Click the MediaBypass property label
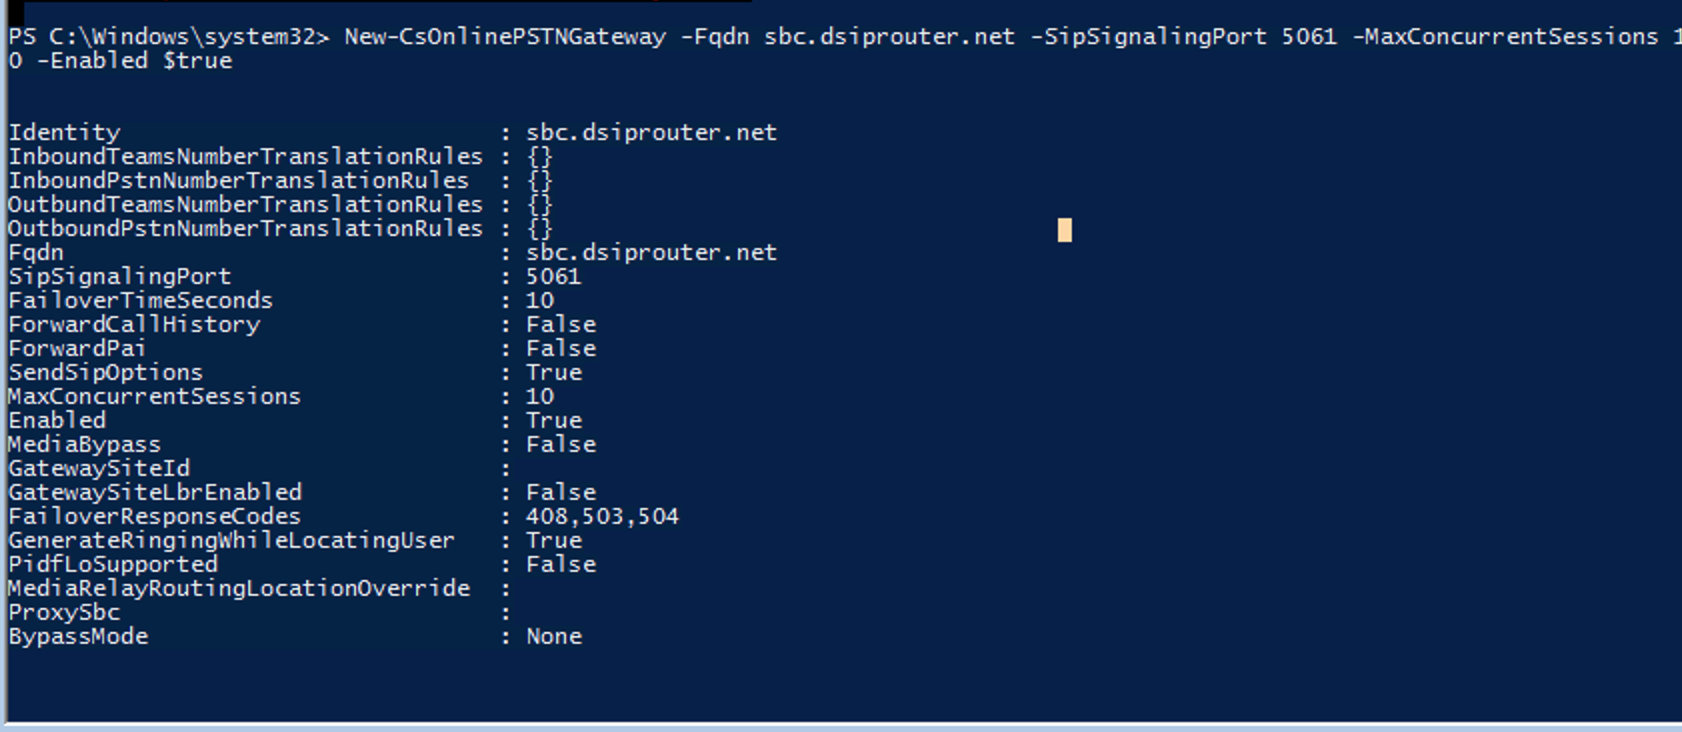 (84, 444)
